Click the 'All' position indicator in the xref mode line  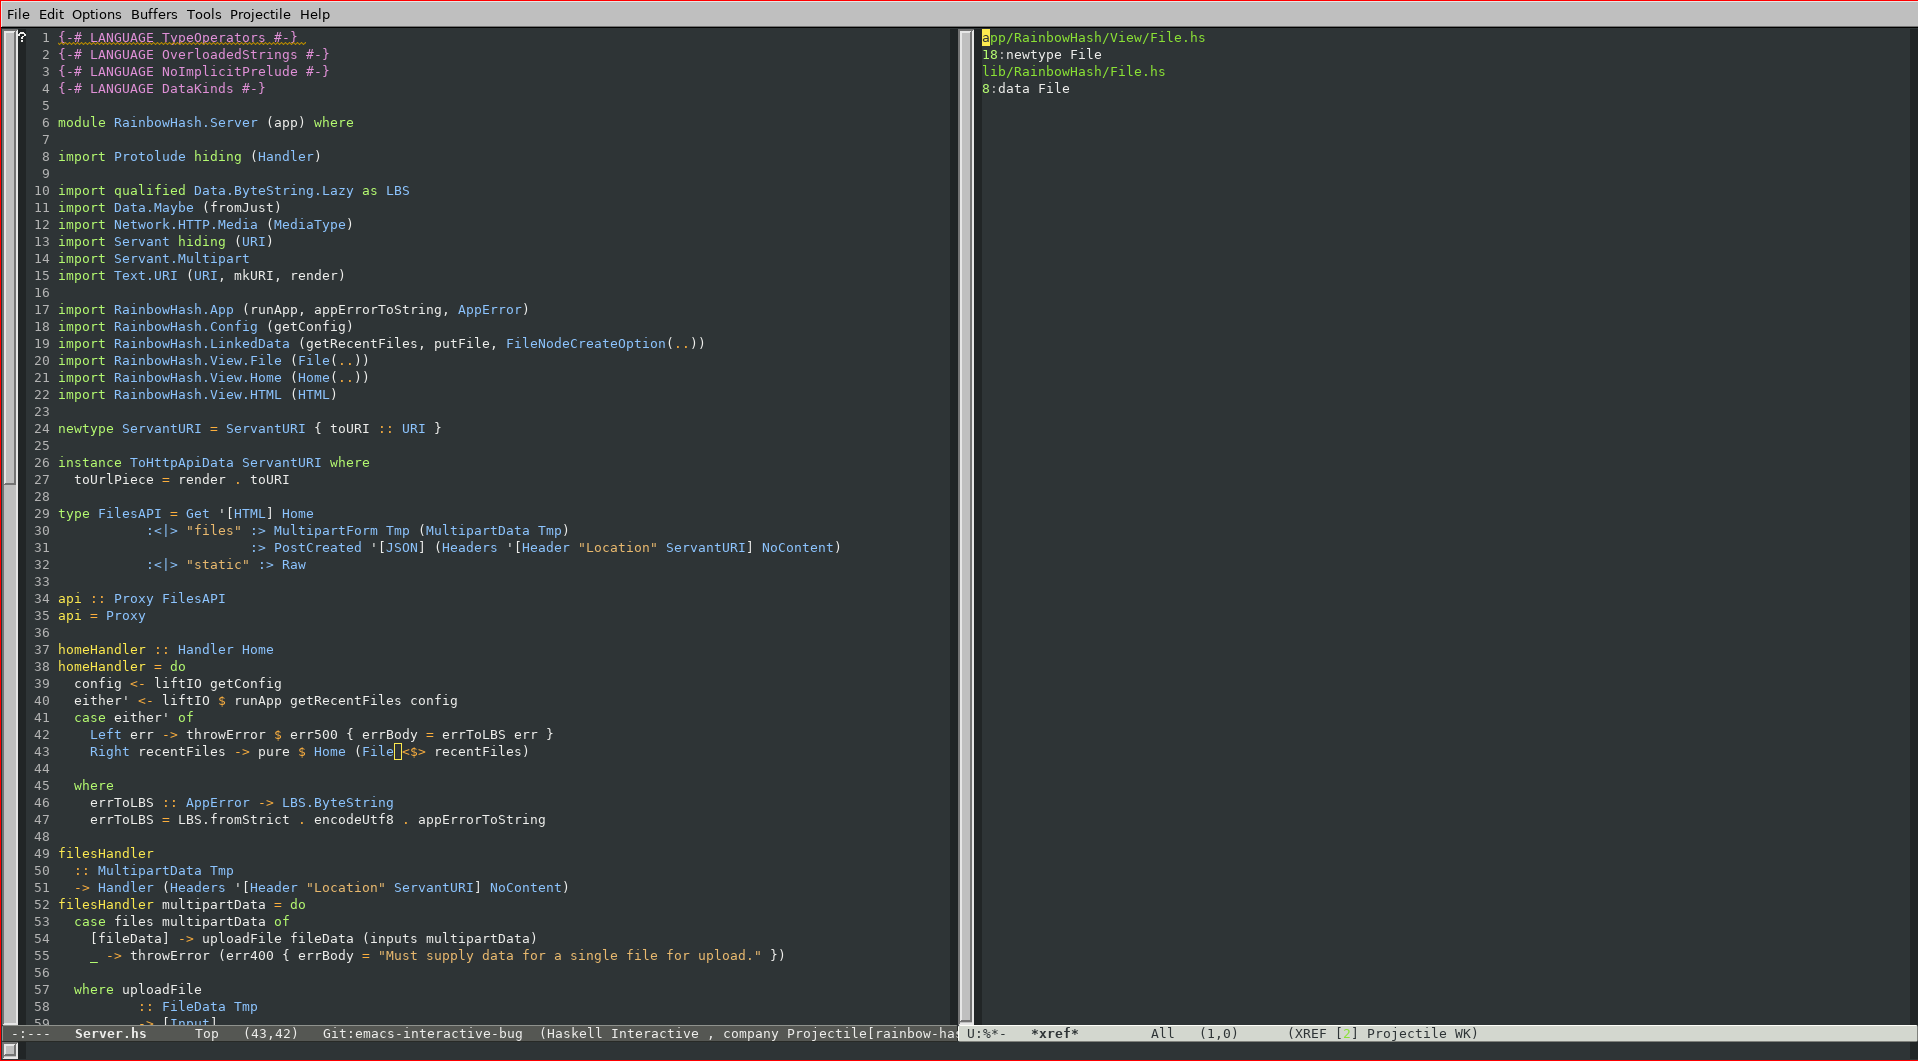pyautogui.click(x=1162, y=1034)
